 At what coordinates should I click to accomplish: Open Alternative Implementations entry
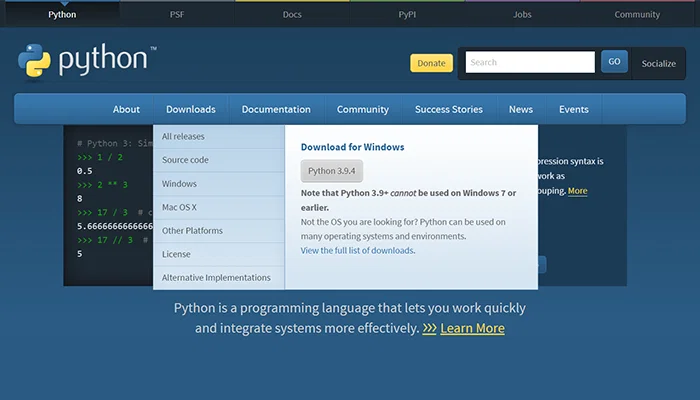[x=219, y=278]
